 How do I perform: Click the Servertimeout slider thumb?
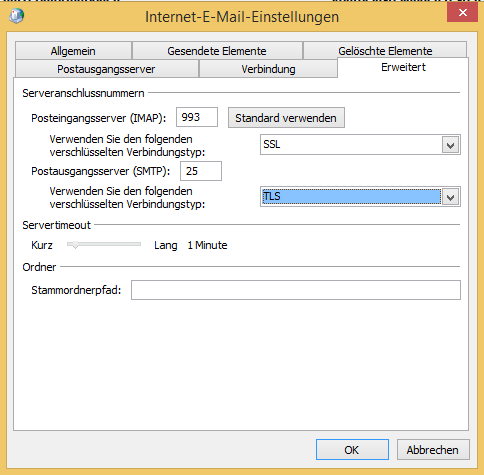(75, 245)
